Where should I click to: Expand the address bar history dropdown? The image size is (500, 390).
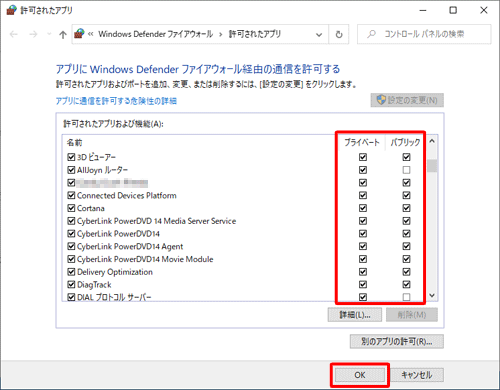319,34
